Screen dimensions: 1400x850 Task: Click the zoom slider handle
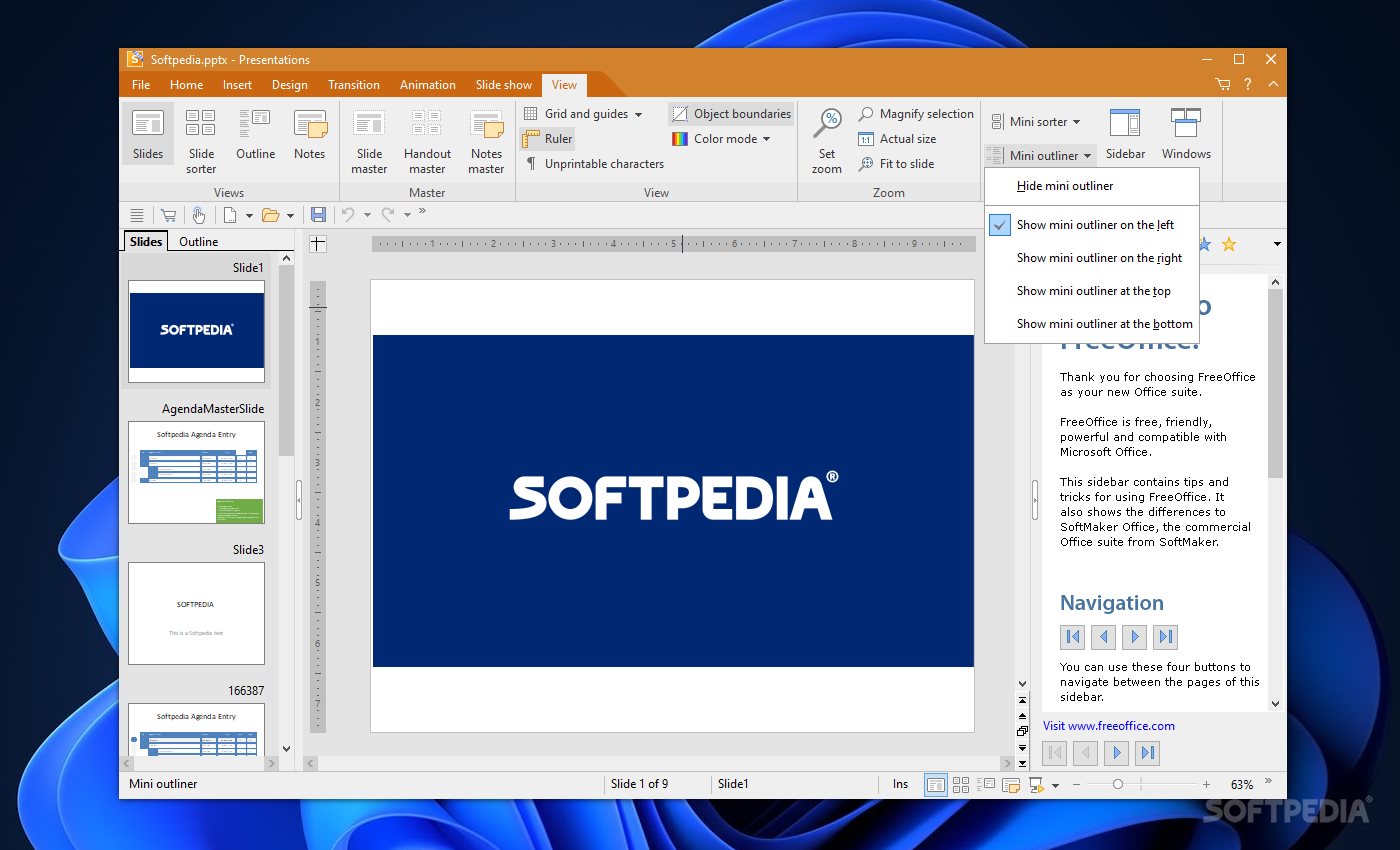[x=1118, y=785]
